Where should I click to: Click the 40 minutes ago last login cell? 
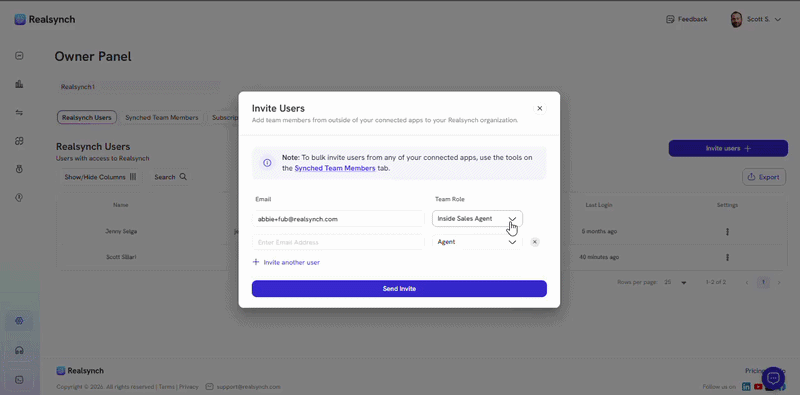tap(599, 257)
